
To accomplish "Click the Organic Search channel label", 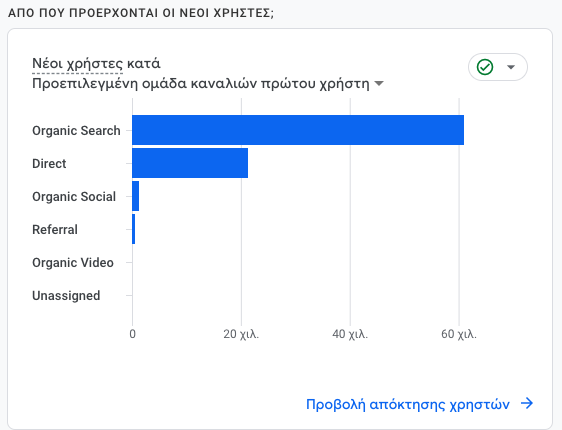I will pos(76,131).
